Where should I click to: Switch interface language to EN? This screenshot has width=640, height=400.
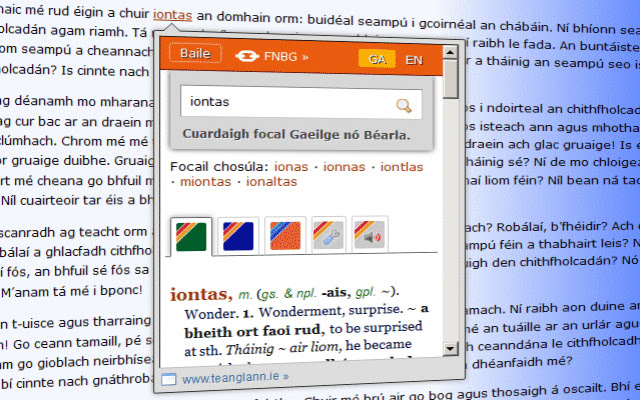coord(413,60)
